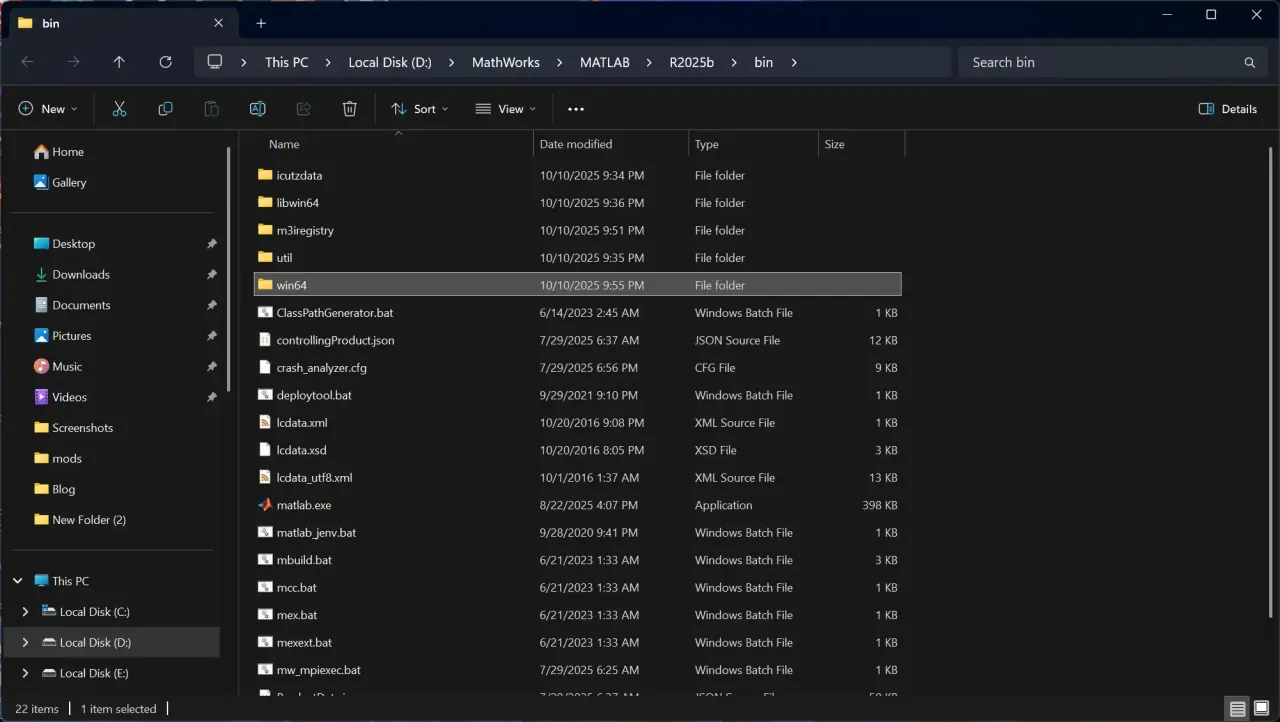Click the Refresh icon beside address bar
The image size is (1280, 722).
166,62
